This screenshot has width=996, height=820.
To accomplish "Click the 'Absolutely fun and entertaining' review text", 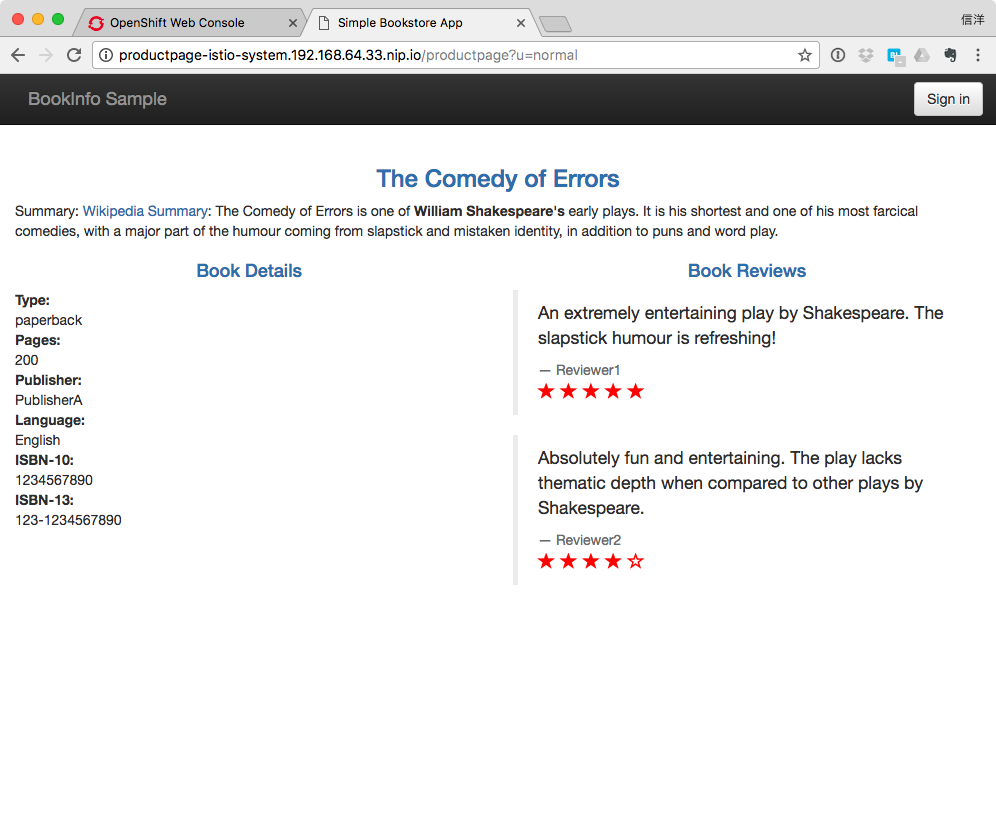I will point(730,483).
